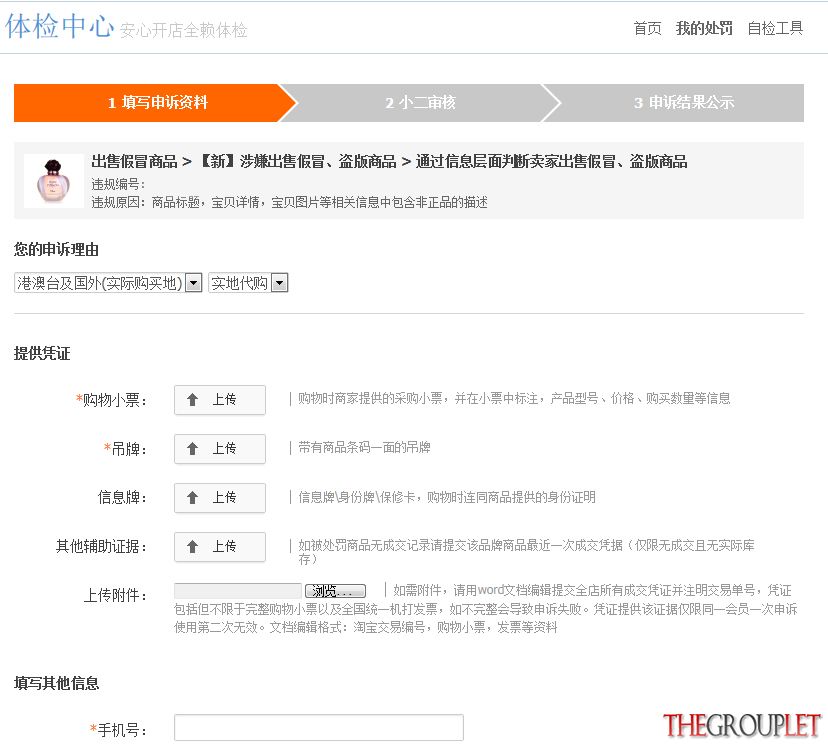The width and height of the screenshot is (828, 744).
Task: Focus the 手机号 input field
Action: pos(319,728)
